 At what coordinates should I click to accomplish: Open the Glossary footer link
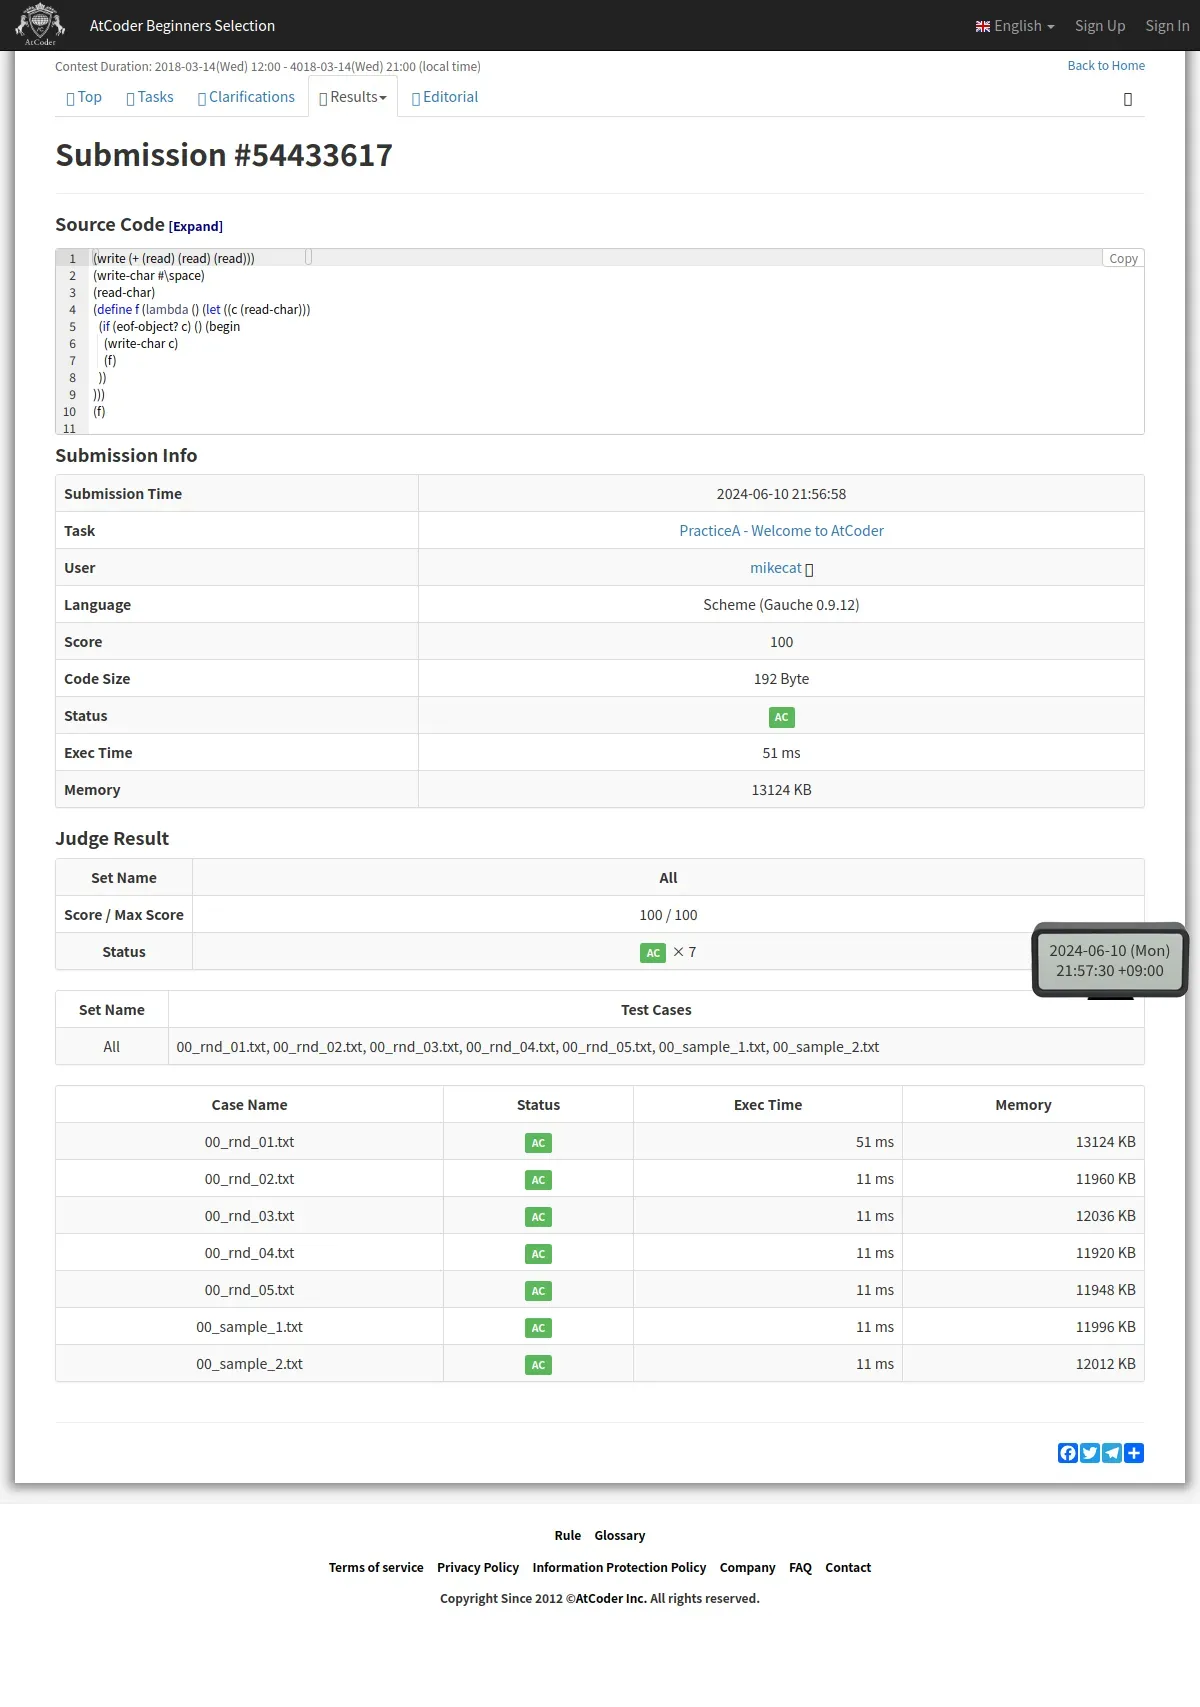[x=620, y=1536]
